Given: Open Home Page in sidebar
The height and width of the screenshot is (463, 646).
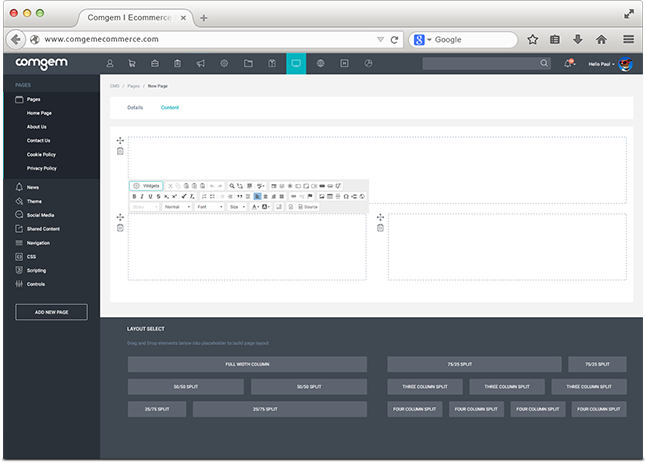Looking at the screenshot, I should (40, 113).
